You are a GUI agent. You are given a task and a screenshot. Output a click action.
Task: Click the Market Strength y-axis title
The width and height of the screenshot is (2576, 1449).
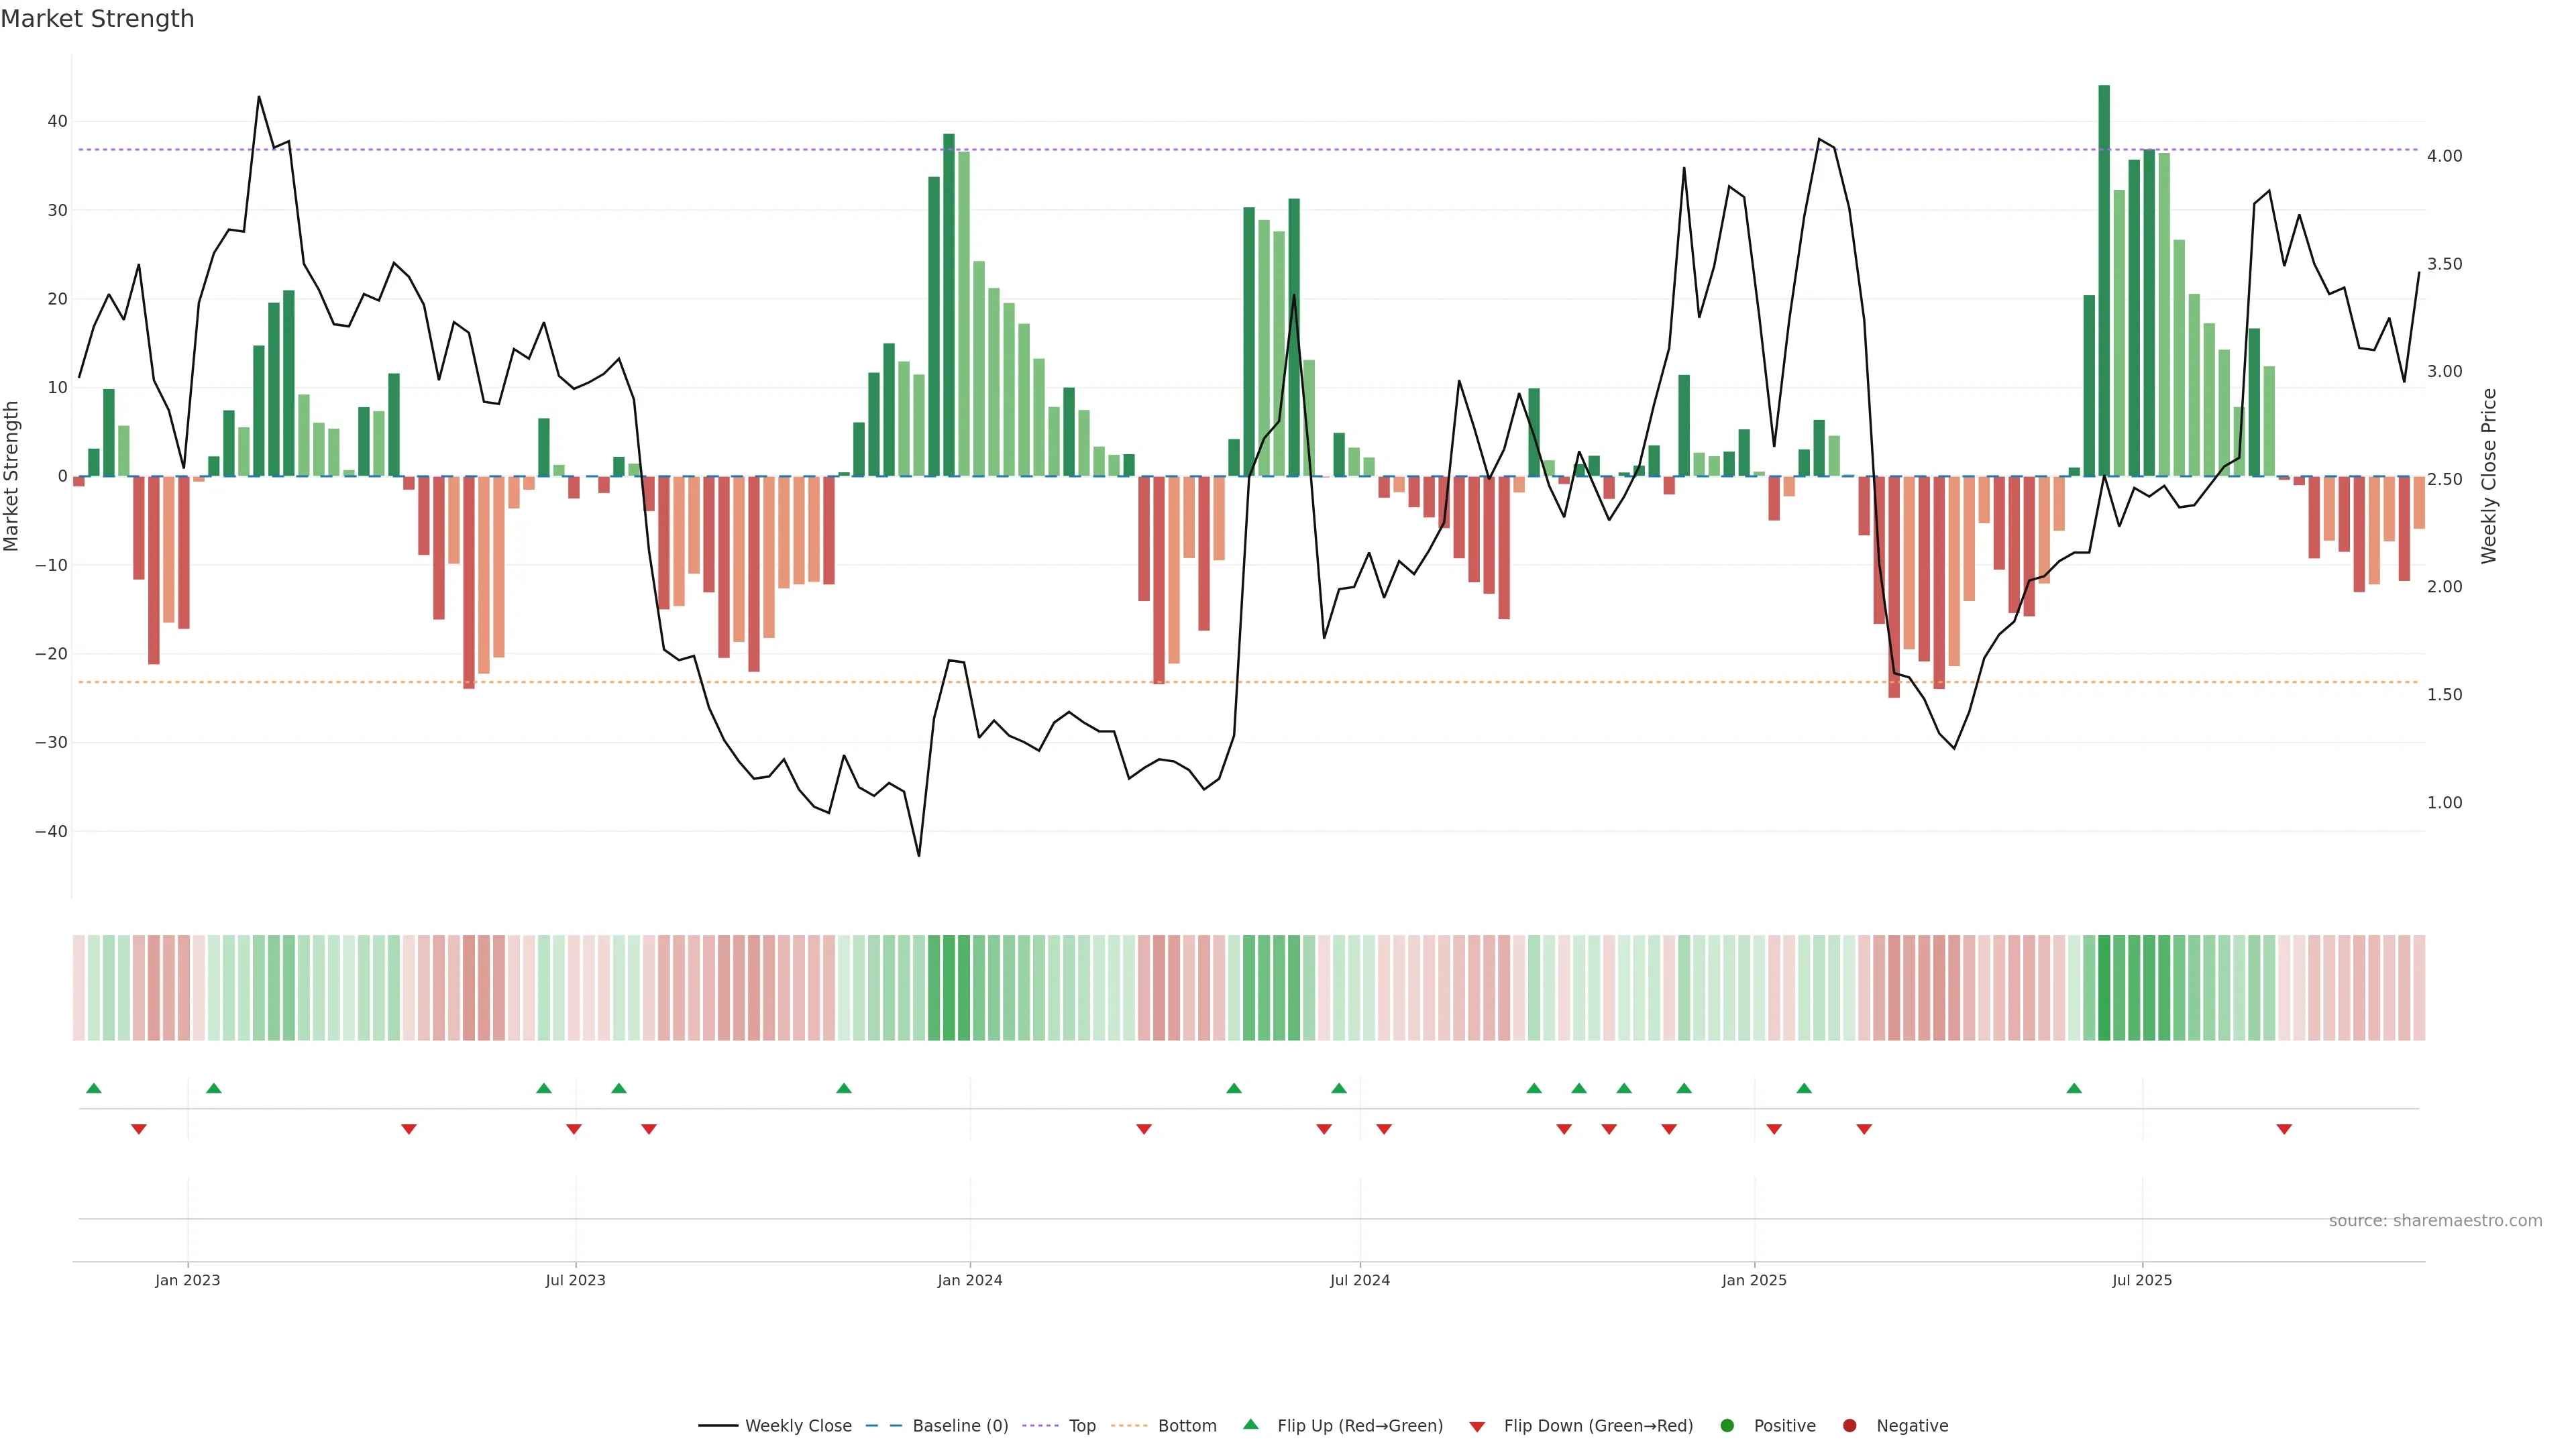pyautogui.click(x=12, y=476)
